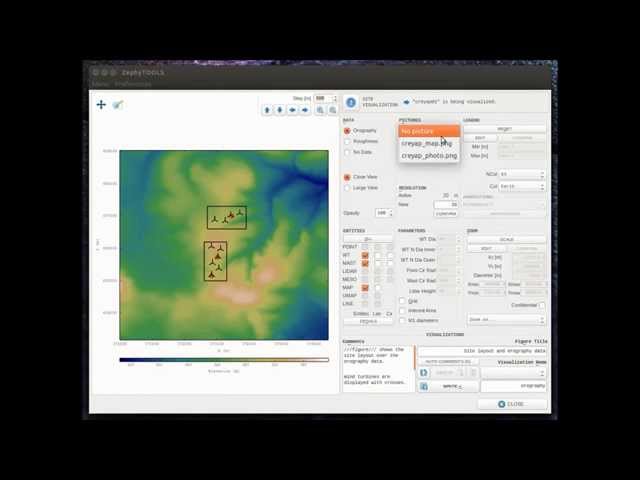Viewport: 640px width, 480px height.
Task: Click the Entities REDRAW button
Action: tap(369, 322)
